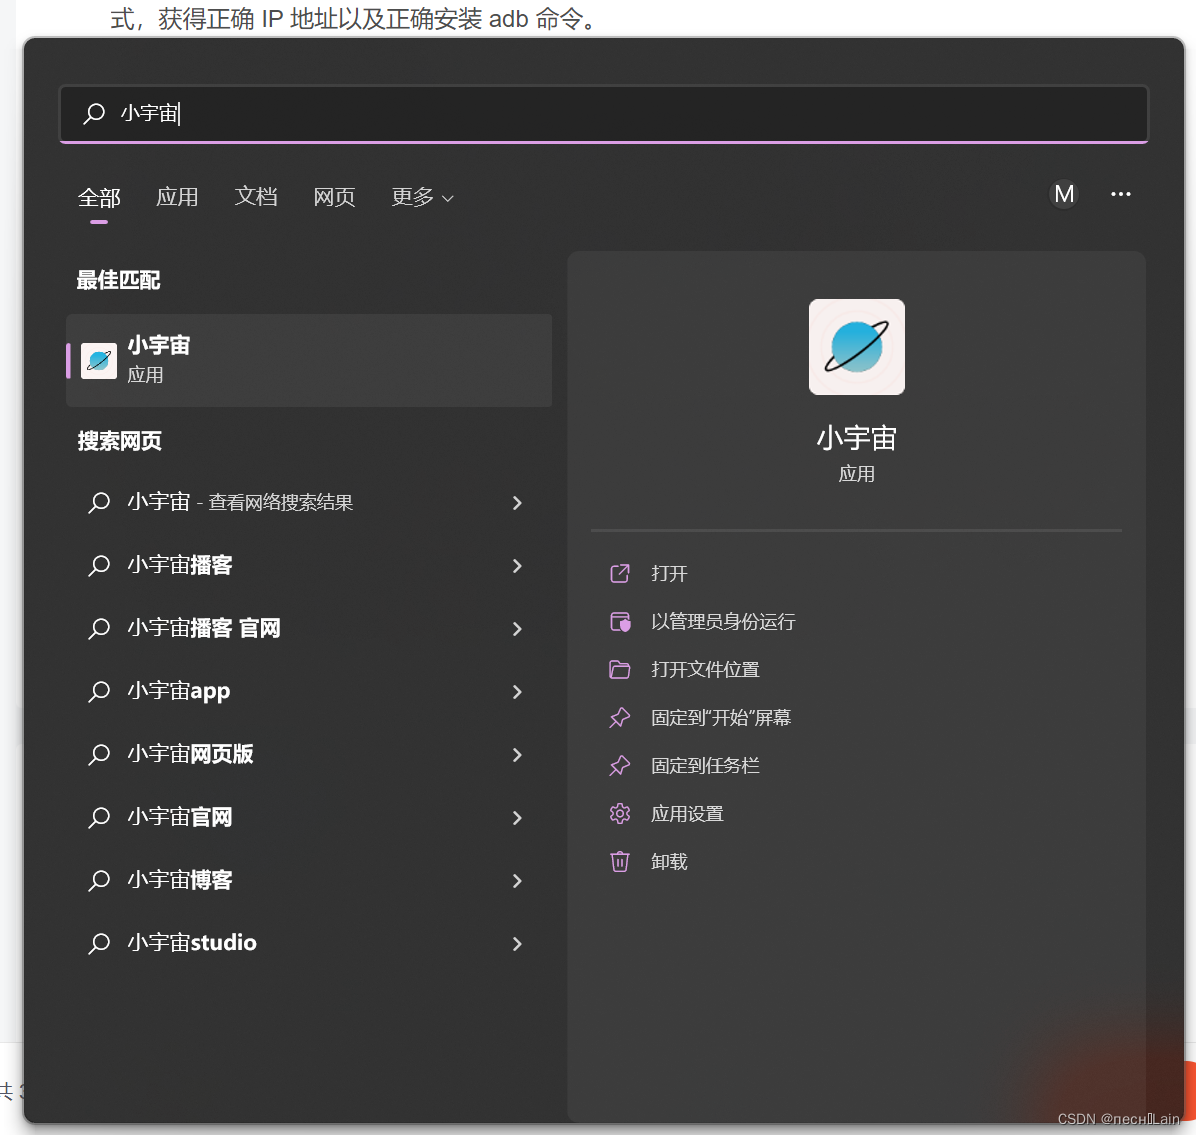The image size is (1196, 1135).
Task: Choose the 小宇宙博客 suggestion text
Action: click(x=180, y=880)
